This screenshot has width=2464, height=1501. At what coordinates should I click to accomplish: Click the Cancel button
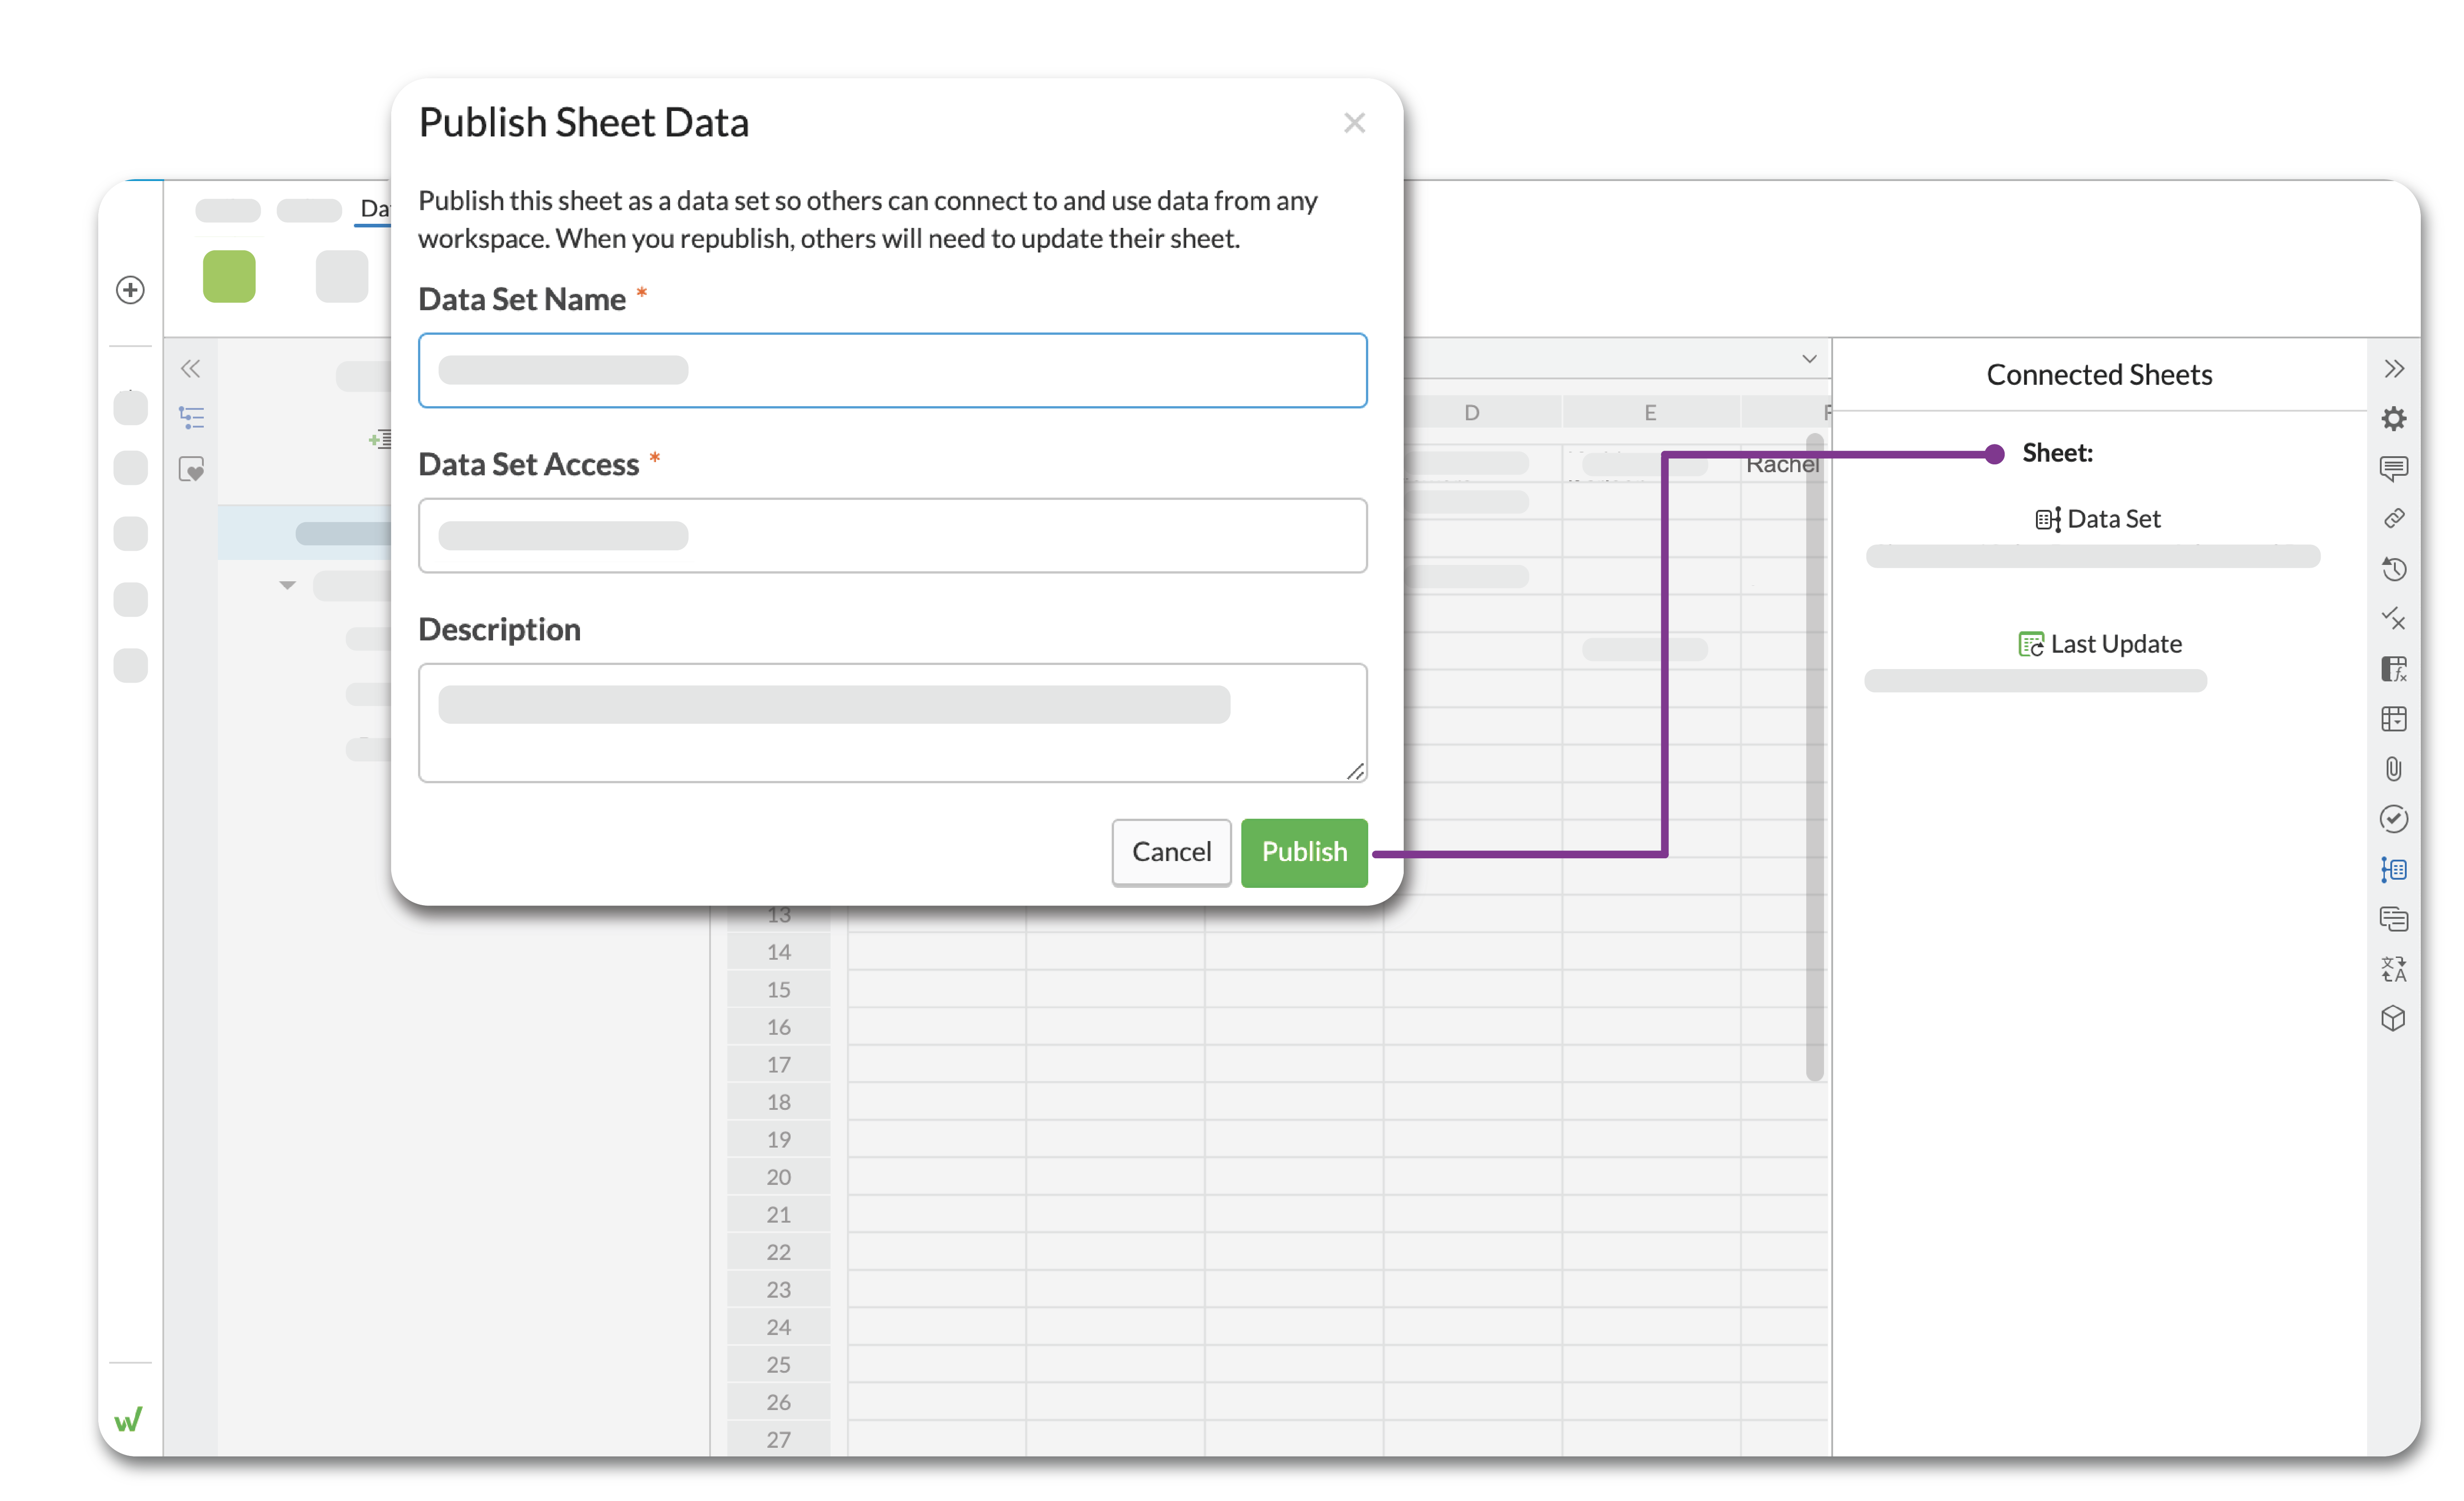click(1171, 852)
